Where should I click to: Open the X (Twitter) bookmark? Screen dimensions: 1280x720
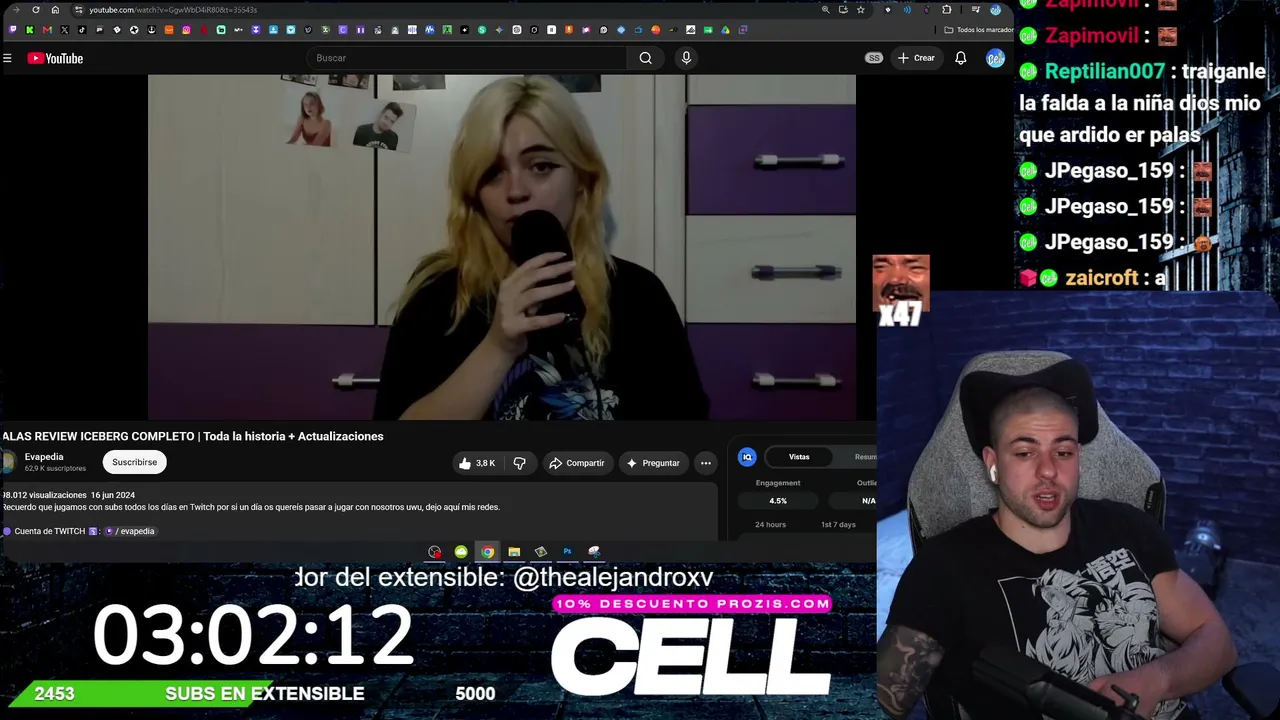(64, 30)
